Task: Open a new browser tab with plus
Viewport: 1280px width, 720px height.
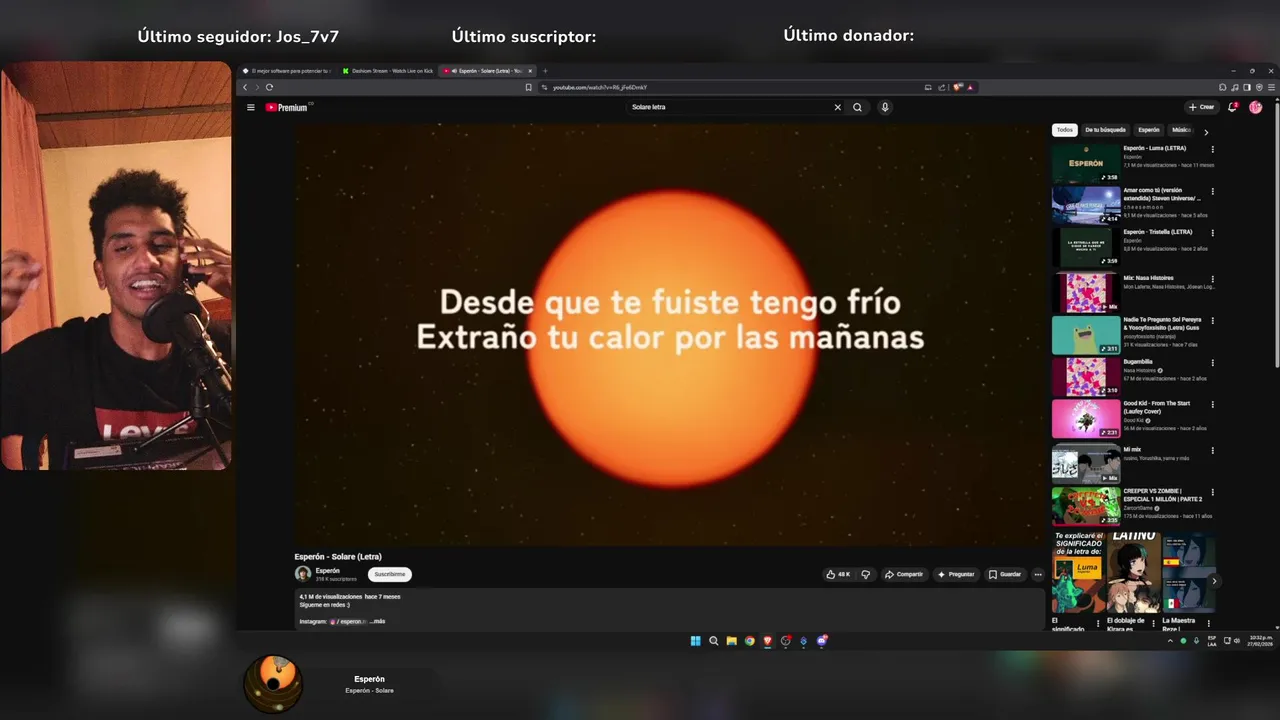Action: coord(545,71)
